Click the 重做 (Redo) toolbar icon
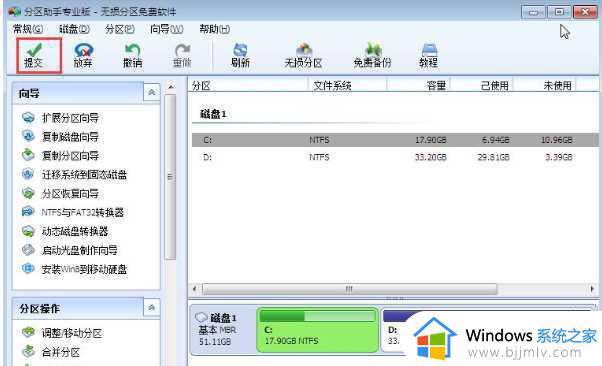This screenshot has width=602, height=366. click(182, 56)
